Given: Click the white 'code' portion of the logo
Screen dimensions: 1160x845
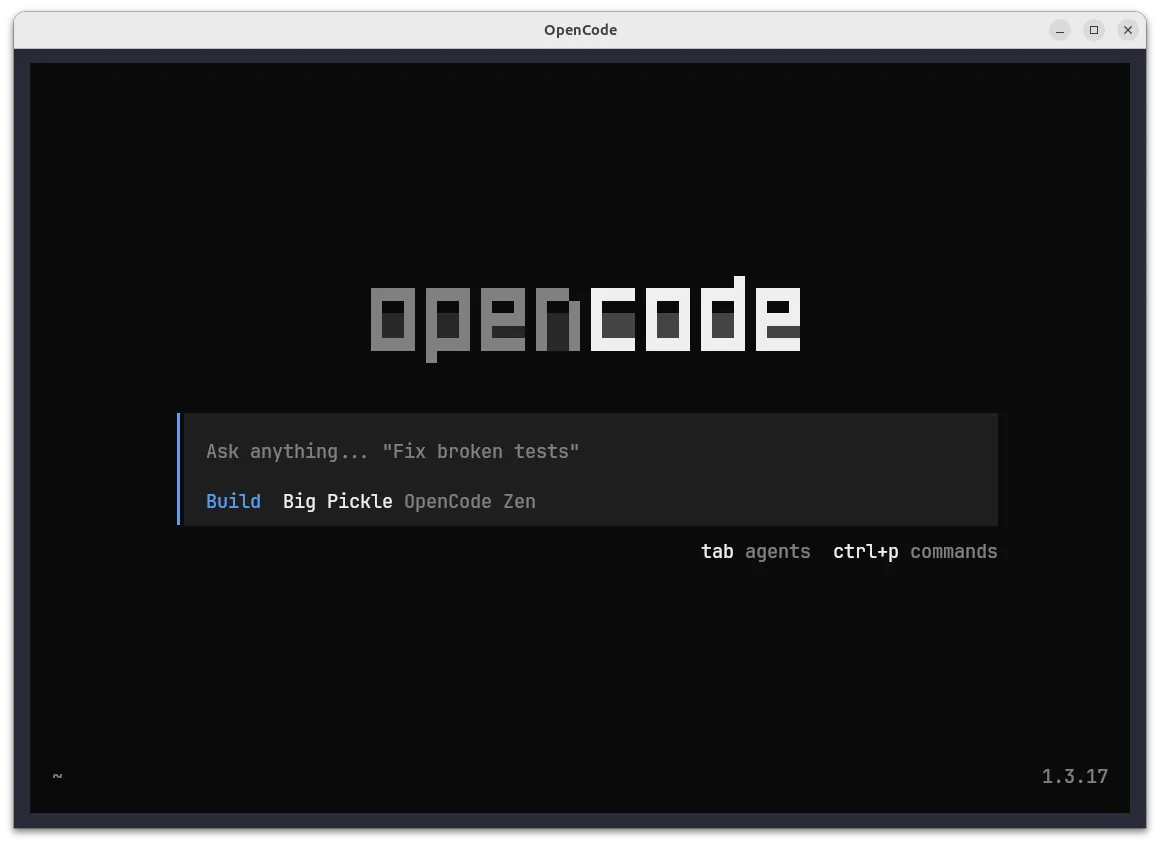Looking at the screenshot, I should pos(695,315).
